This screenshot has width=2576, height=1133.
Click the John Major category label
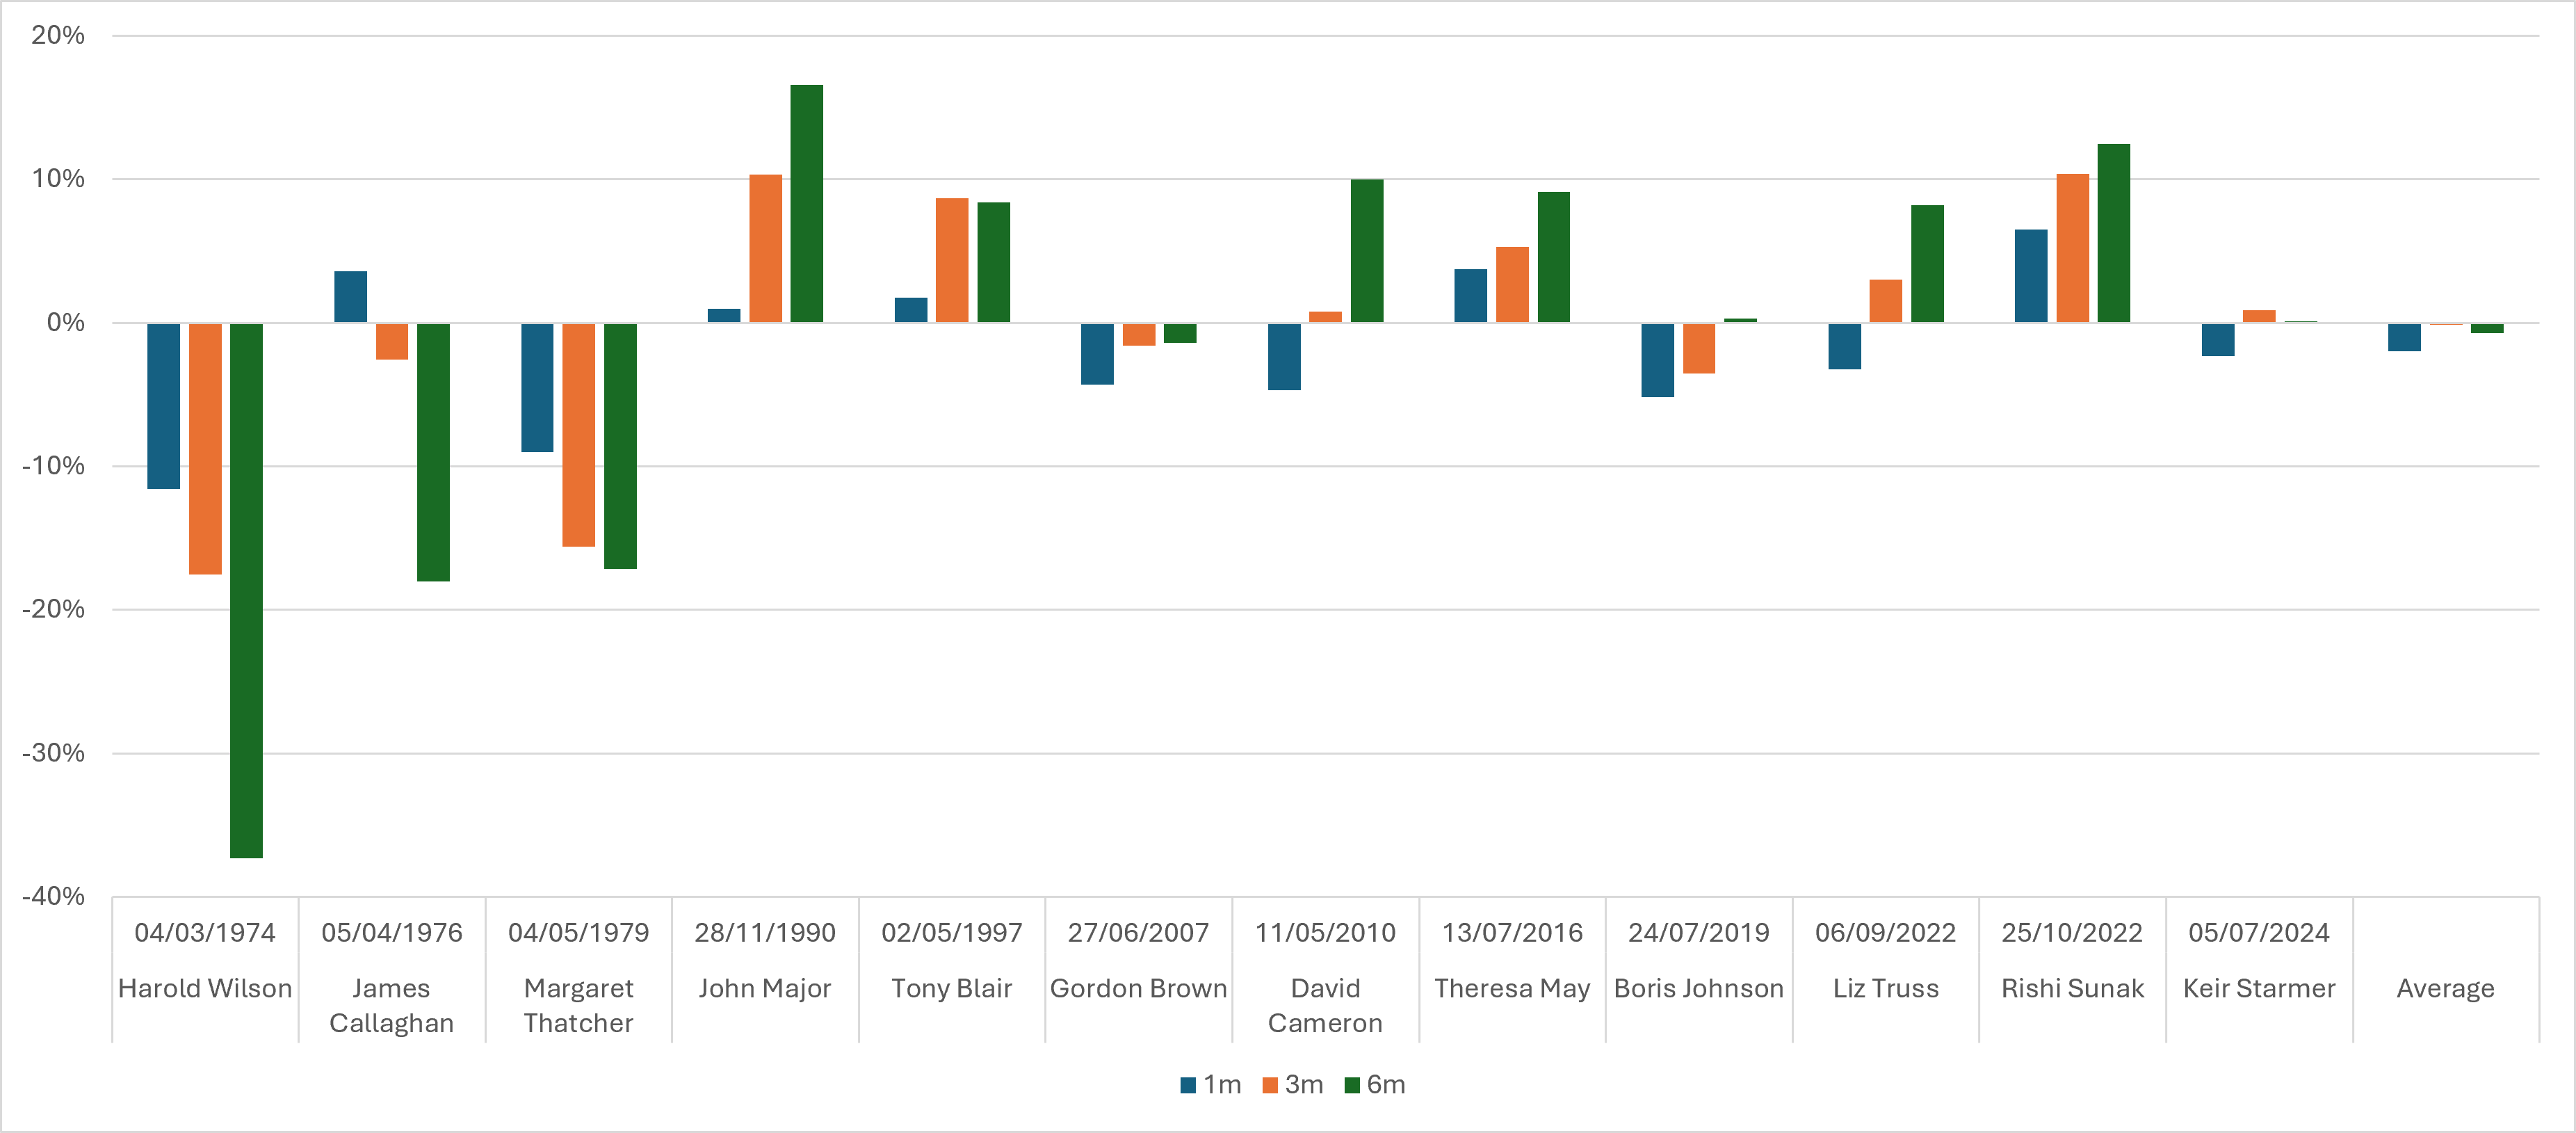coord(765,988)
